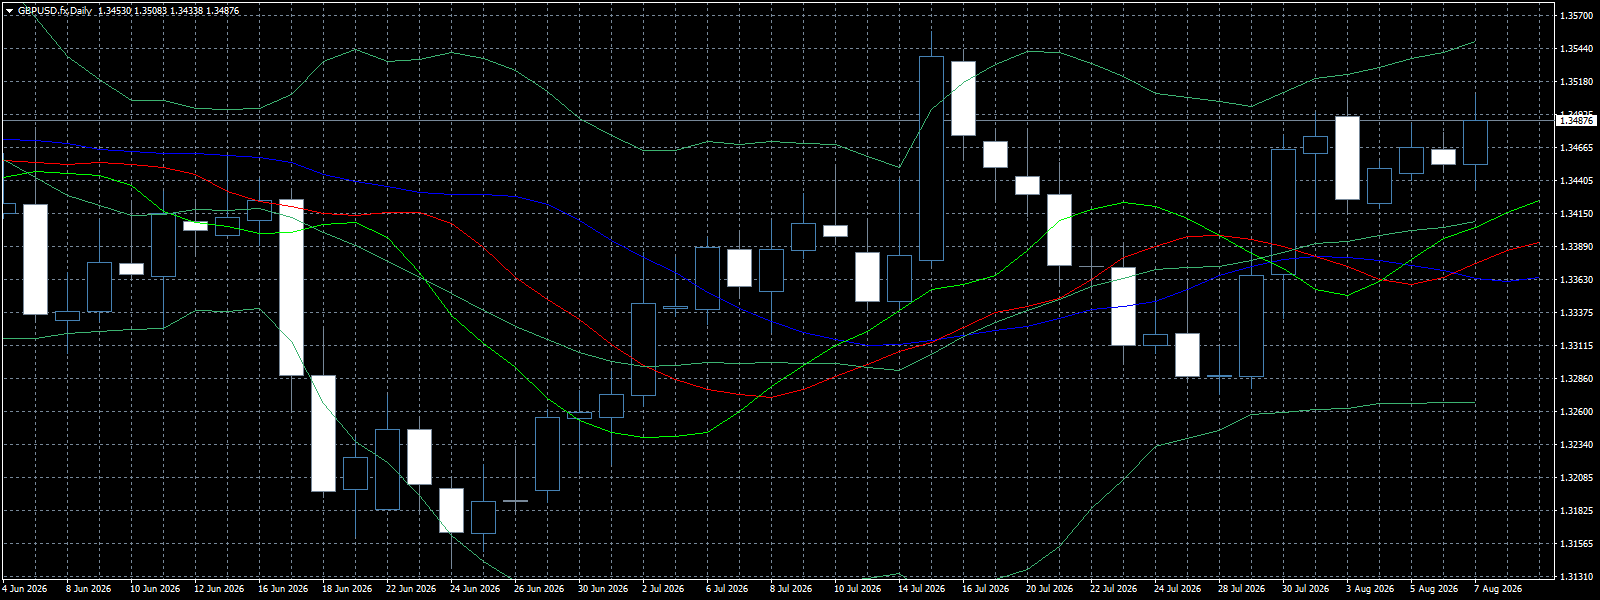Click the 1.31825 price axis label

pos(1576,511)
